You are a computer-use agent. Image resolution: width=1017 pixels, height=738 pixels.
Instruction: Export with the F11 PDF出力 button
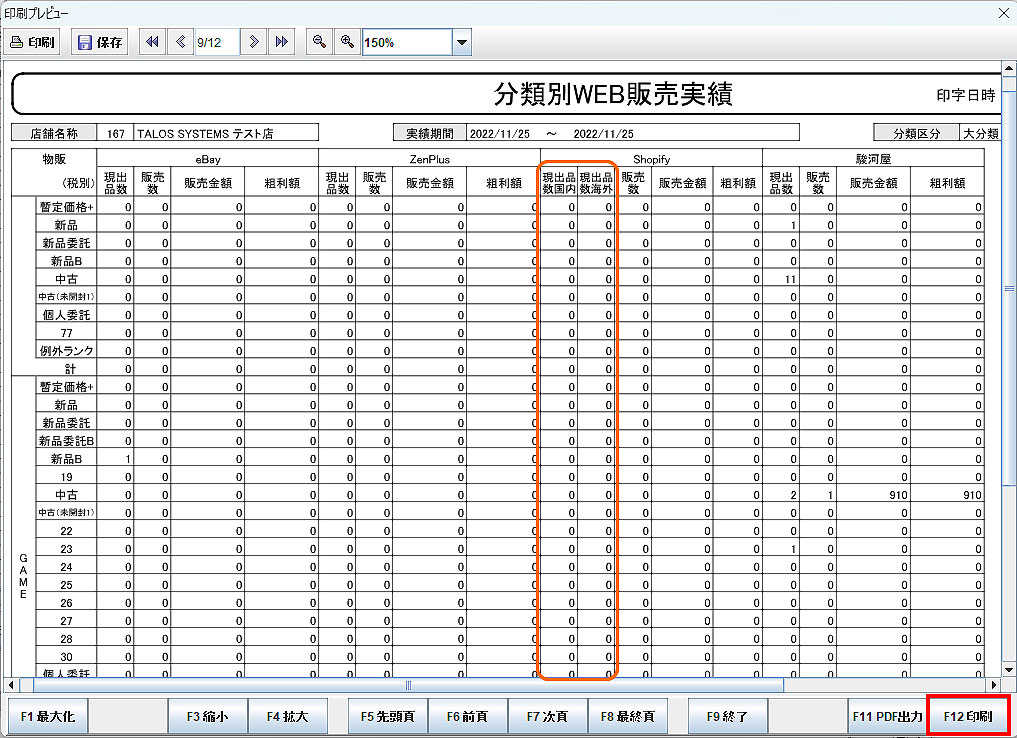887,716
